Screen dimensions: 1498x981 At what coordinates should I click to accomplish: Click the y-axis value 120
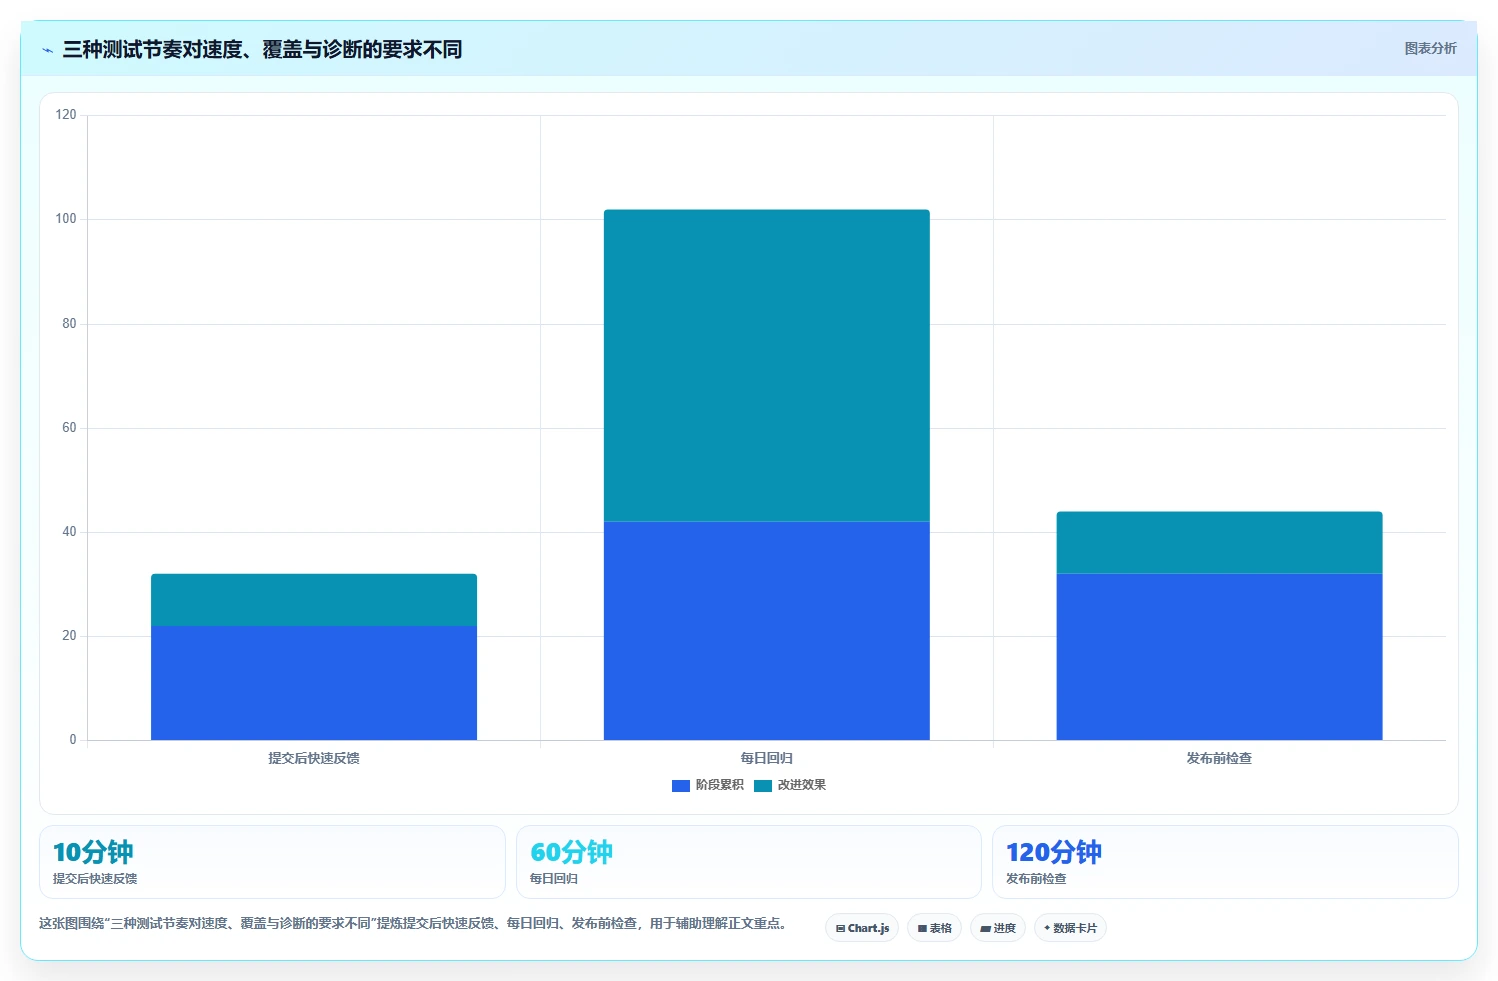pyautogui.click(x=66, y=115)
